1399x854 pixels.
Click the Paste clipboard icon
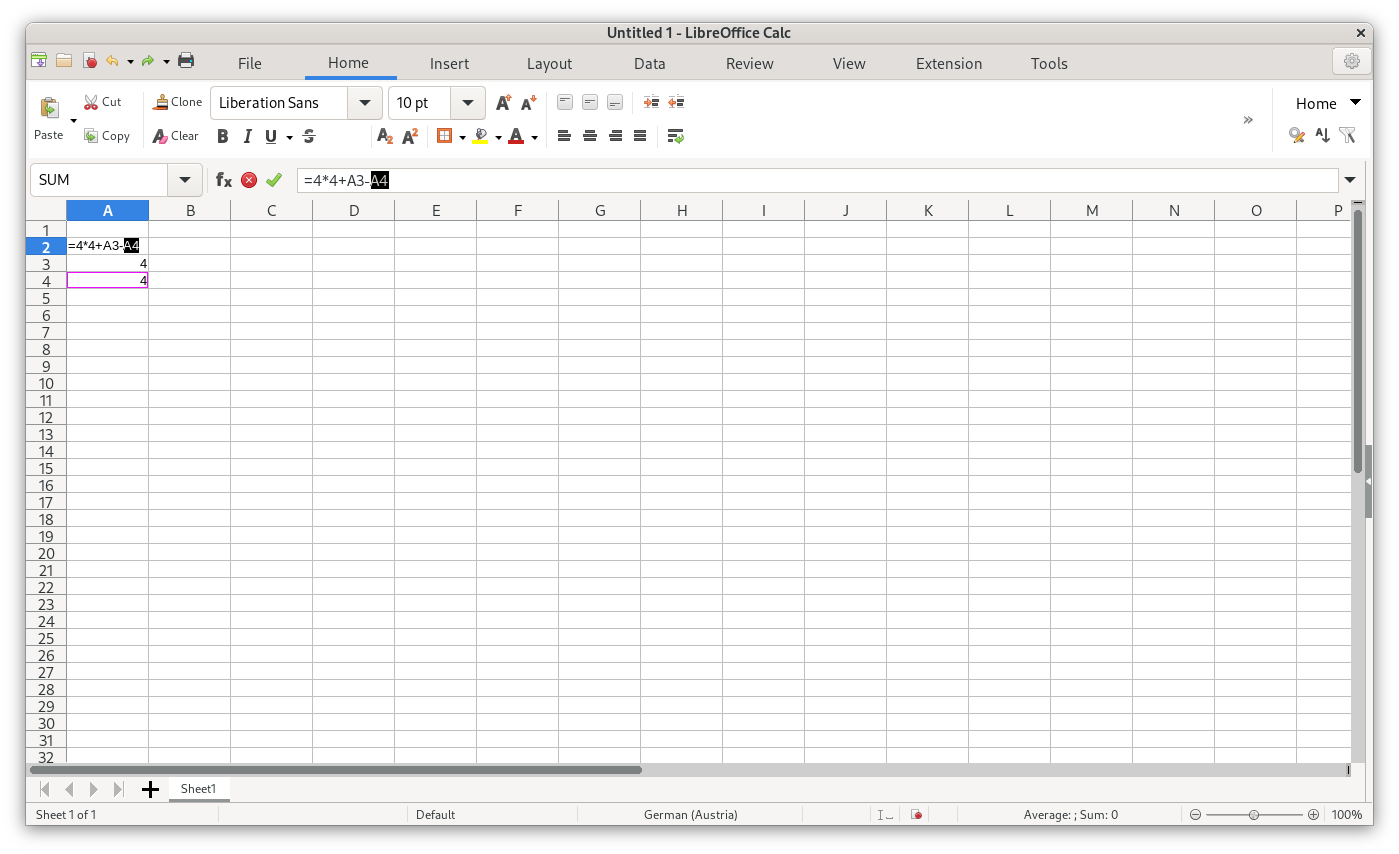pyautogui.click(x=48, y=108)
